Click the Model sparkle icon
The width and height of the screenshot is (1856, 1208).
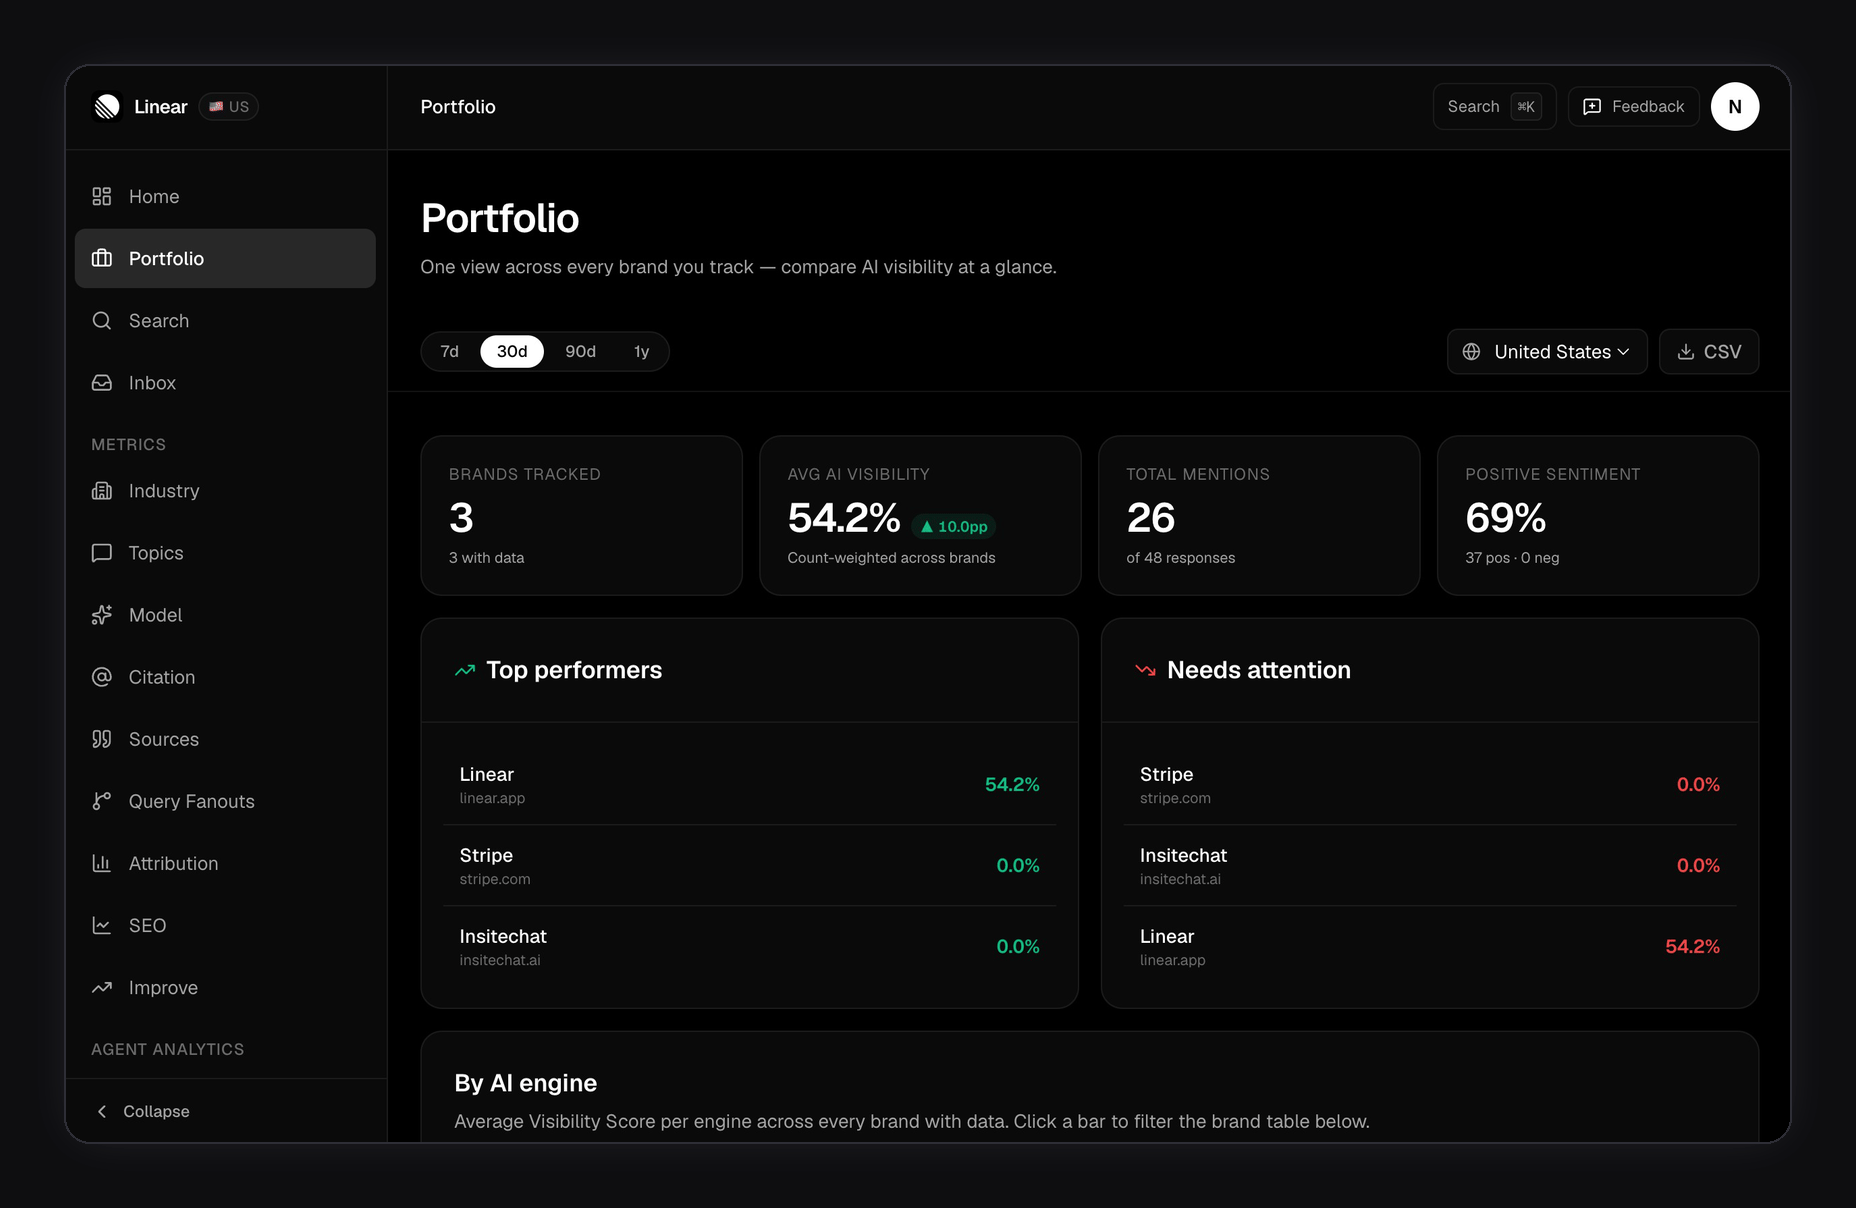[x=102, y=614]
